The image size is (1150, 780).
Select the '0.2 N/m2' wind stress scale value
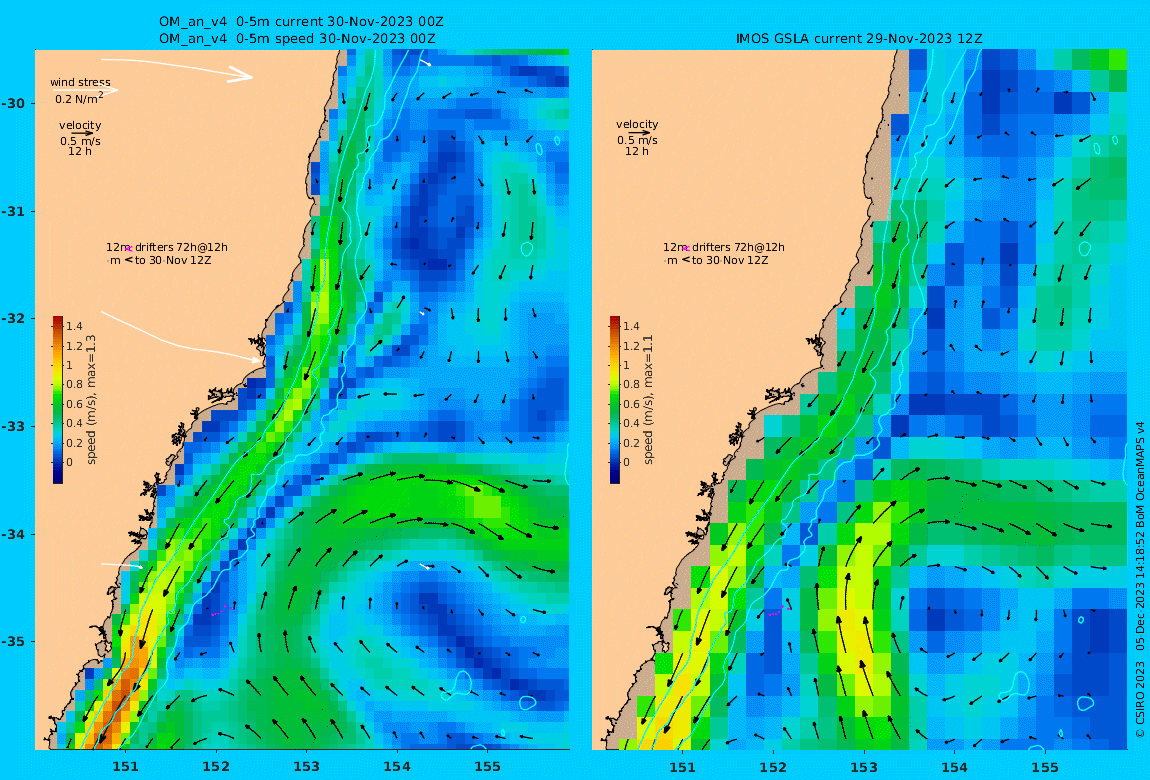point(78,98)
